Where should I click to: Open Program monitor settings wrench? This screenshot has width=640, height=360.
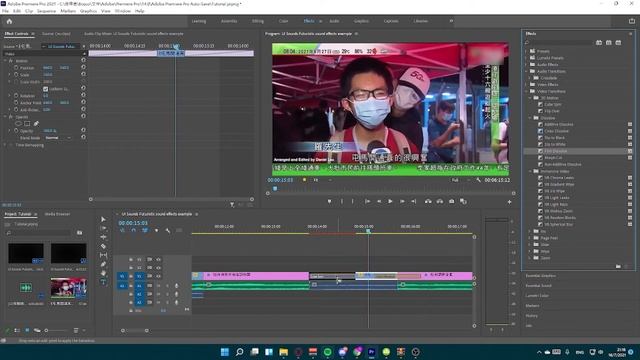478,180
